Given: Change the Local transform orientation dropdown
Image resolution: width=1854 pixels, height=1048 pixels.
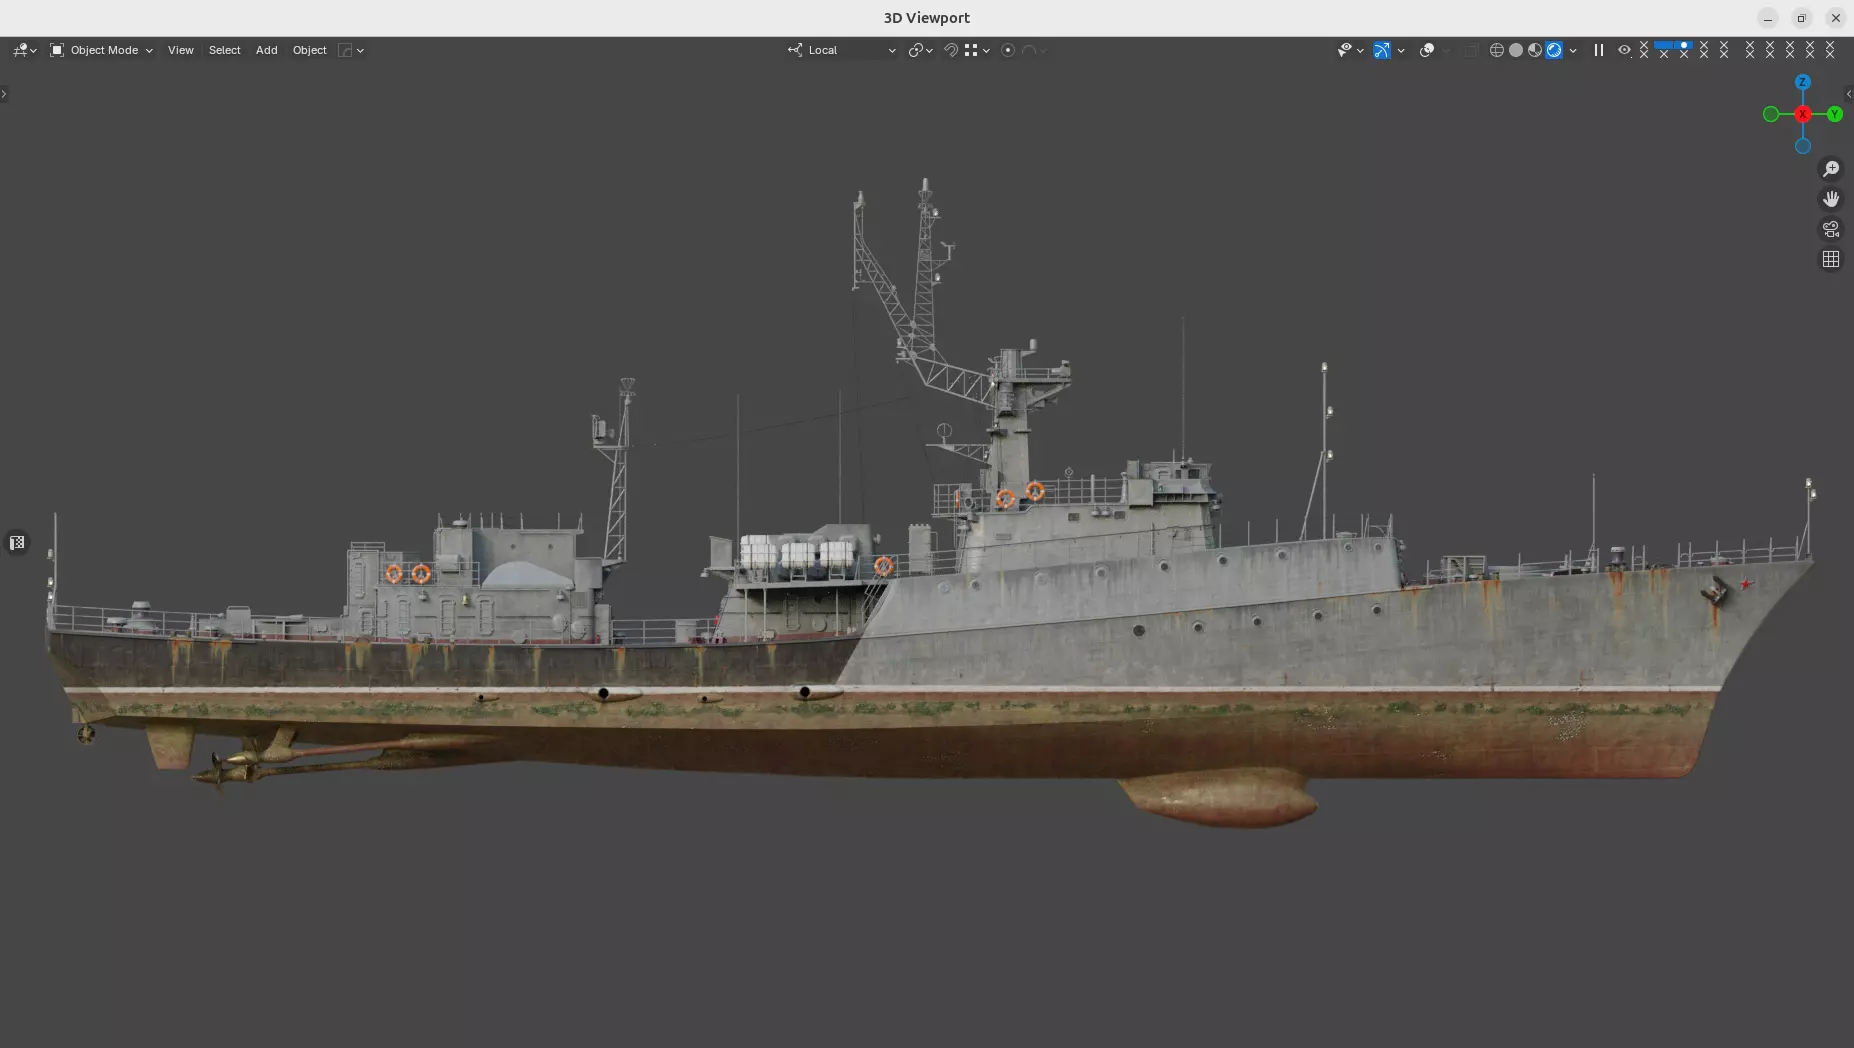Looking at the screenshot, I should tap(842, 50).
